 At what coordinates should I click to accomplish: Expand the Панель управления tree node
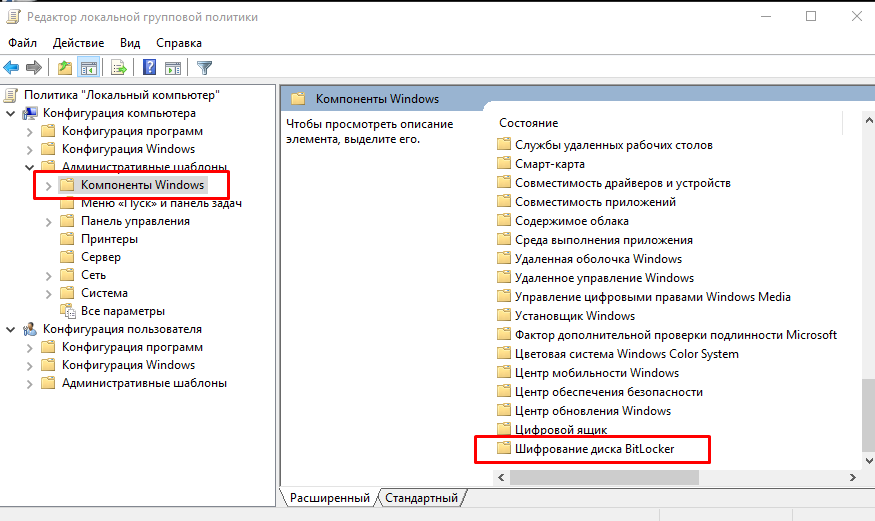pyautogui.click(x=48, y=221)
